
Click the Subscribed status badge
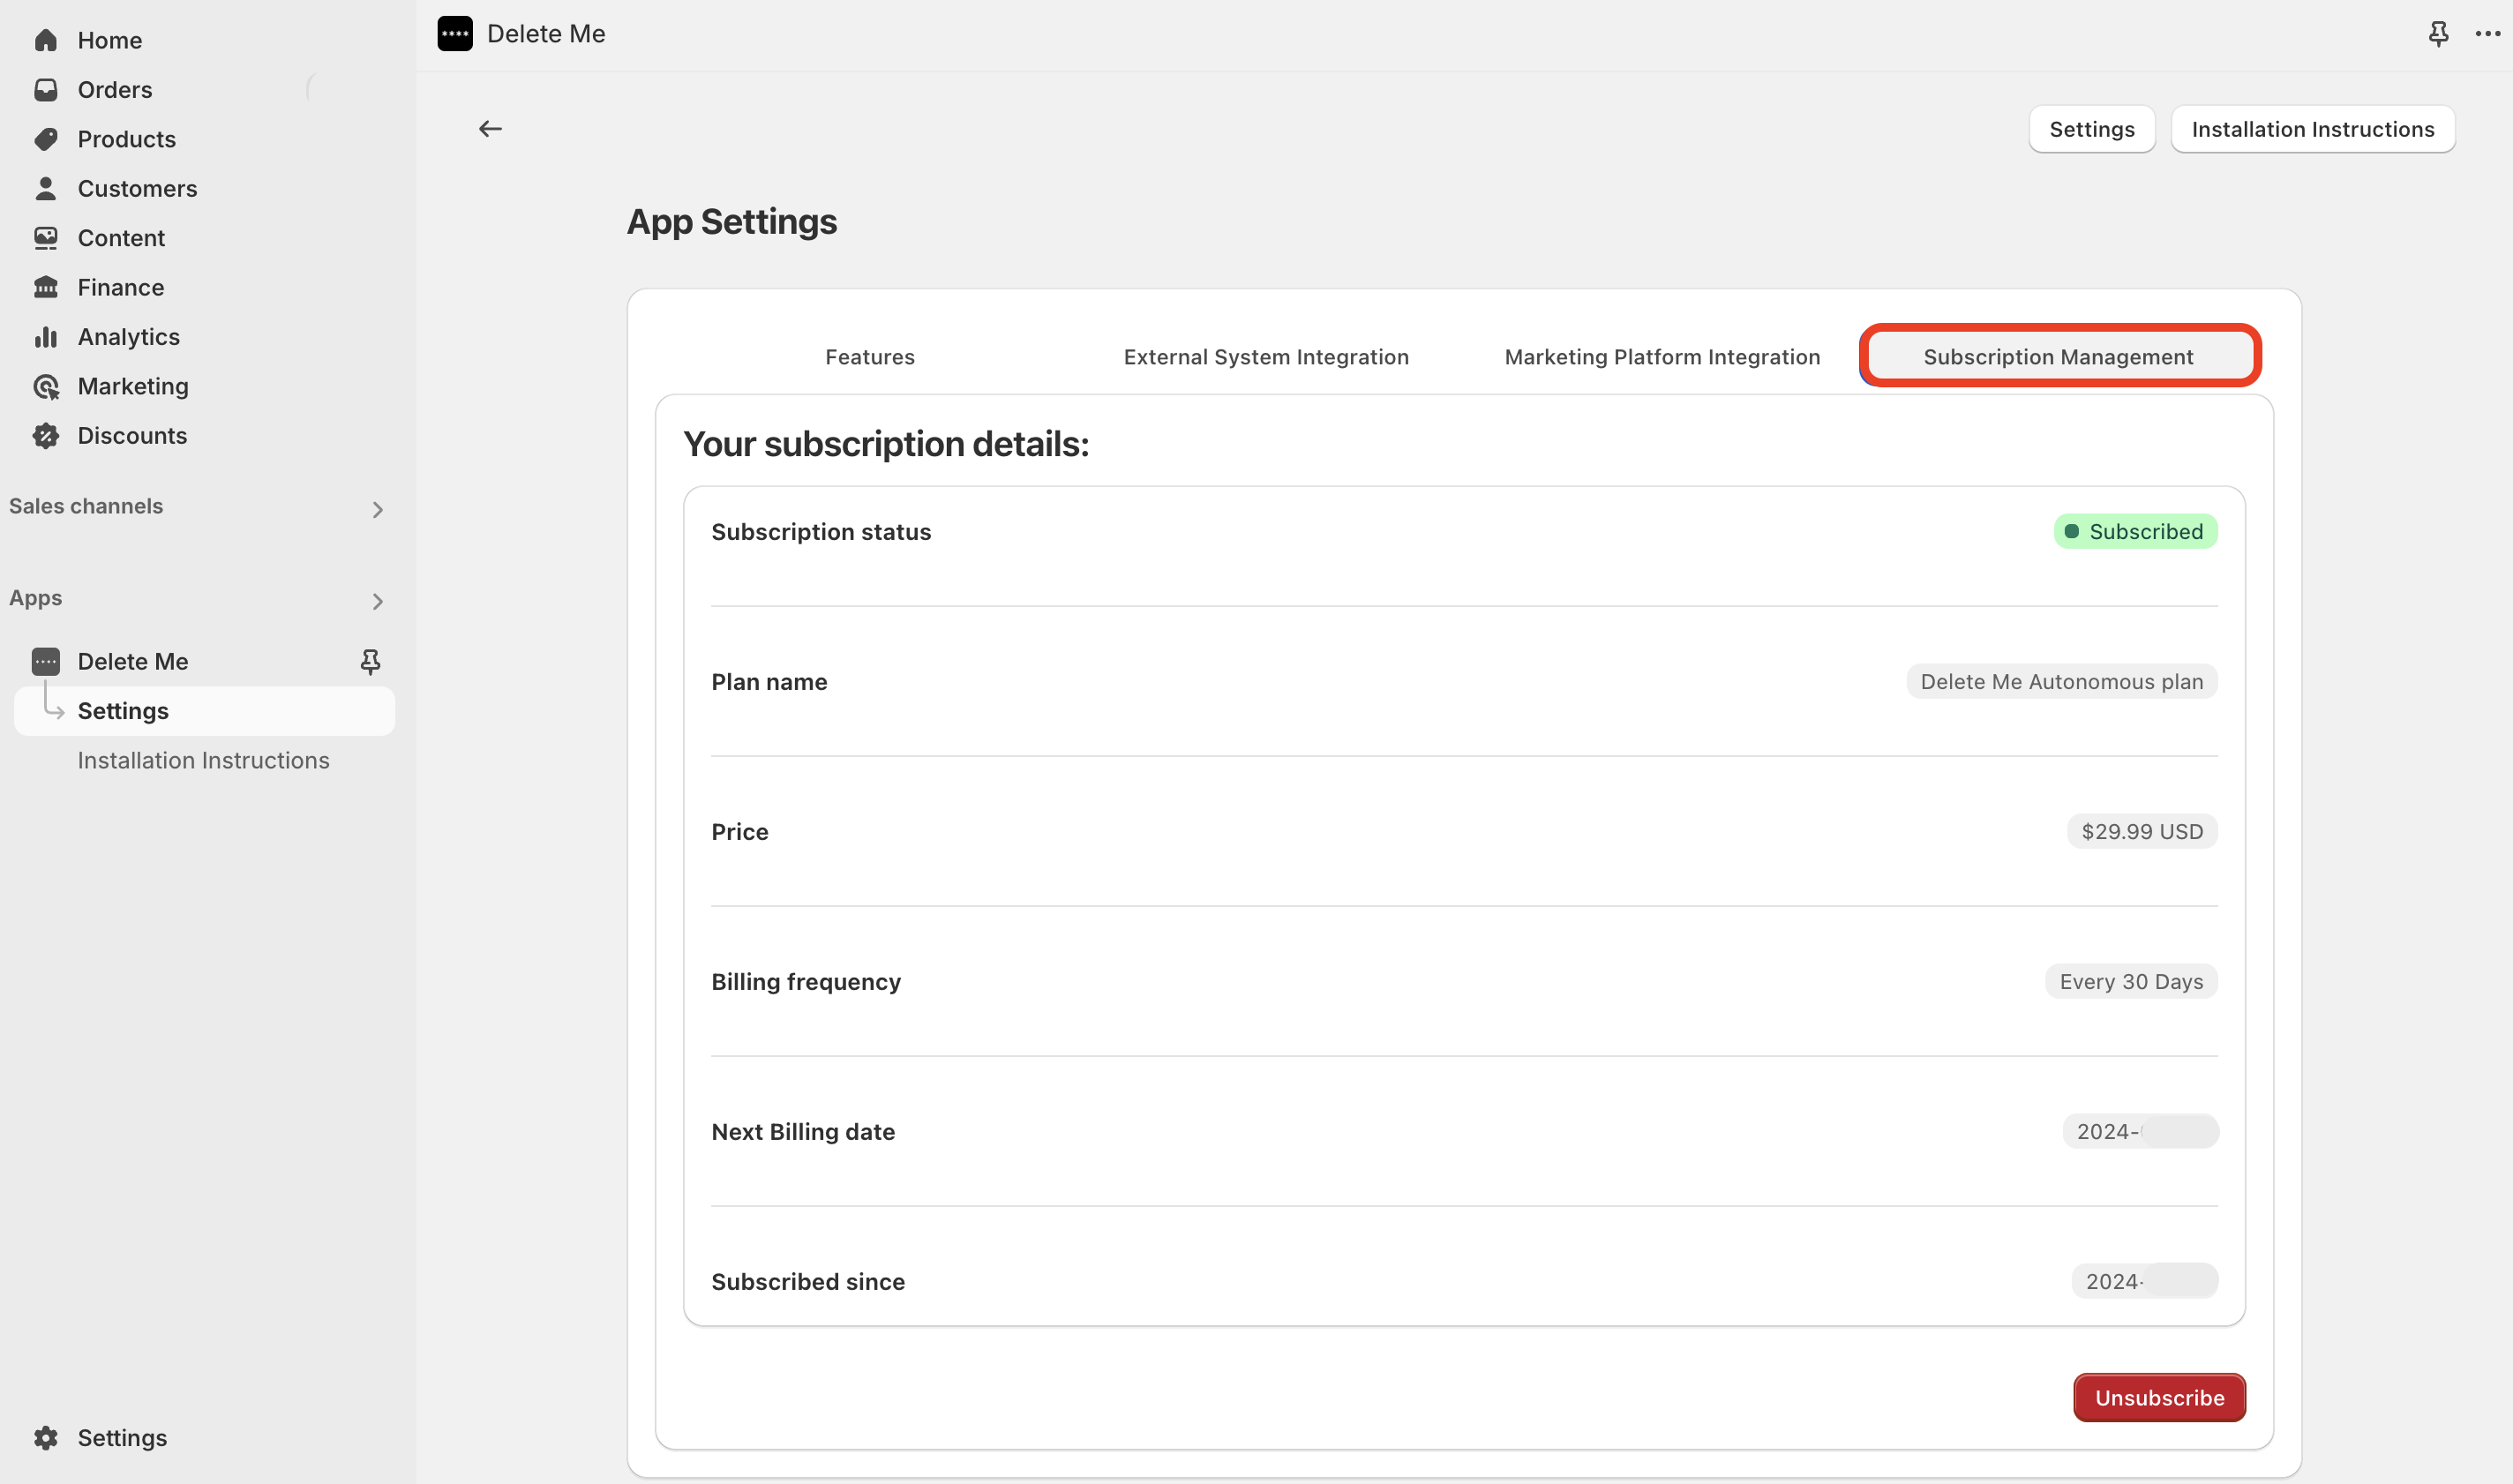click(x=2135, y=531)
